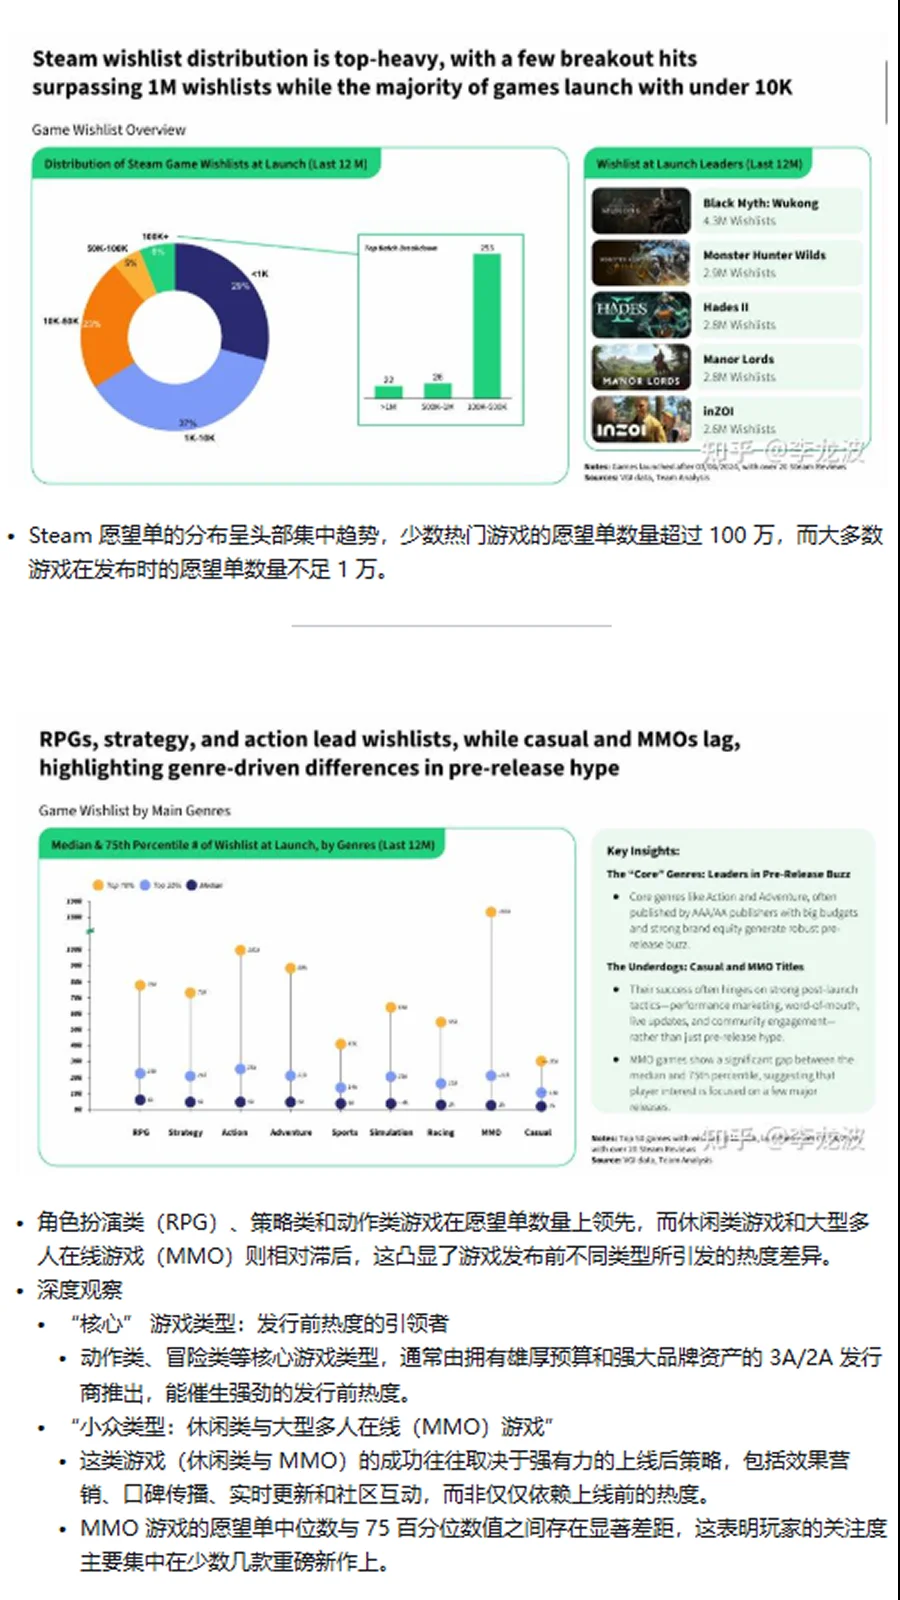
Task: Click the Hades II game thumbnail
Action: 641,315
